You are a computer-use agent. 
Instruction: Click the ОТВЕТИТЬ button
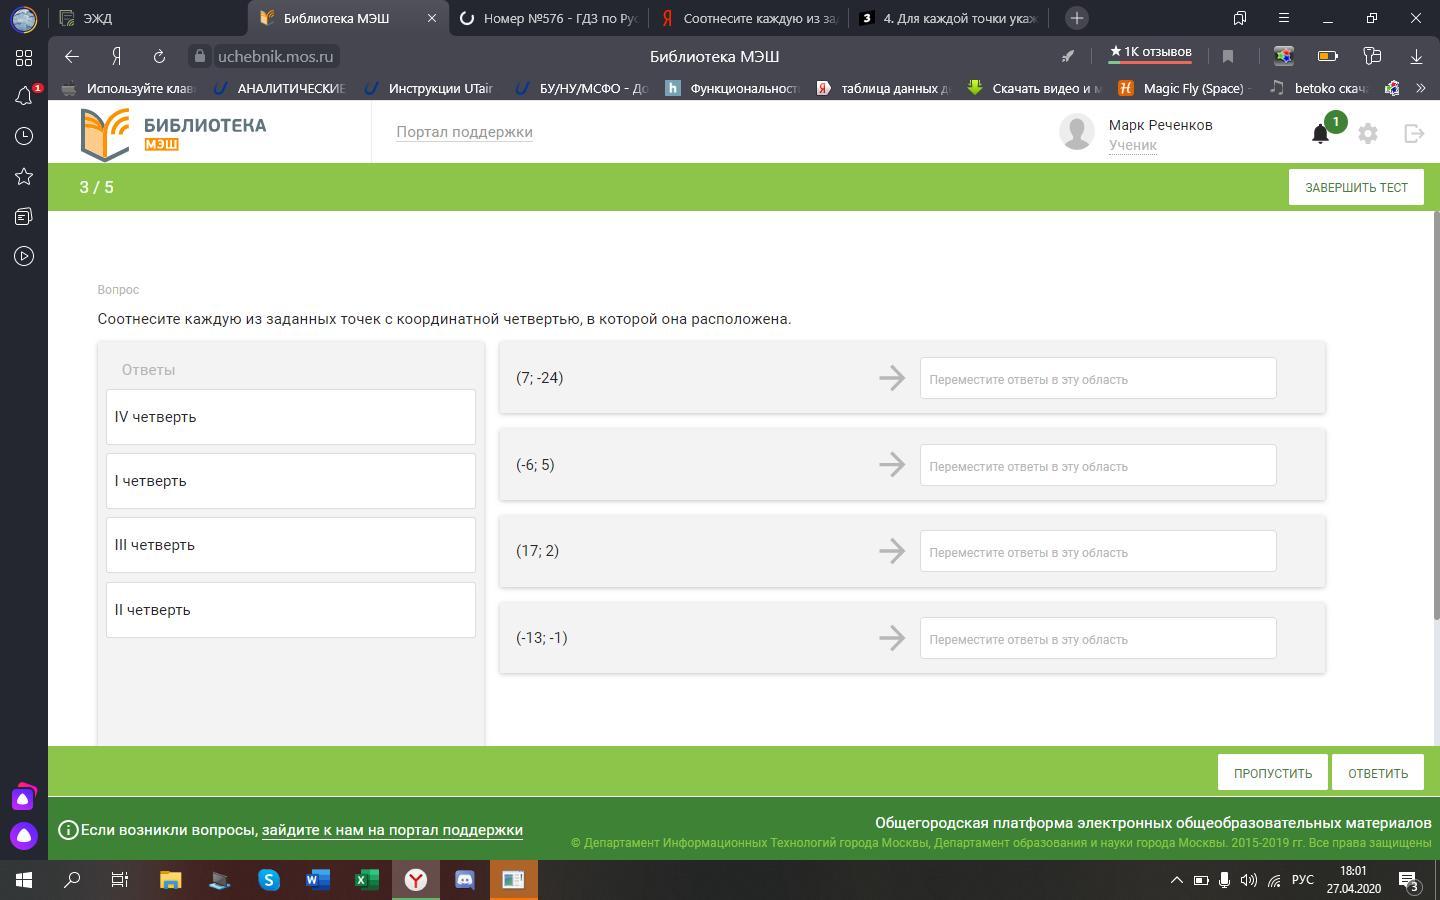coord(1377,773)
